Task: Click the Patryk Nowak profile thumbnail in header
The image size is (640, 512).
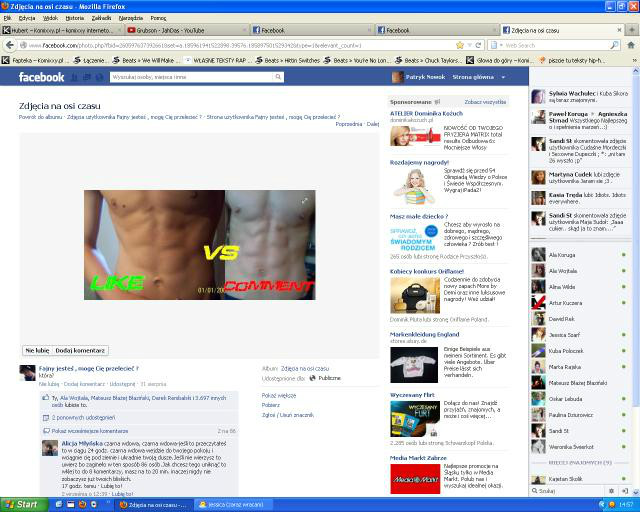Action: 397,77
